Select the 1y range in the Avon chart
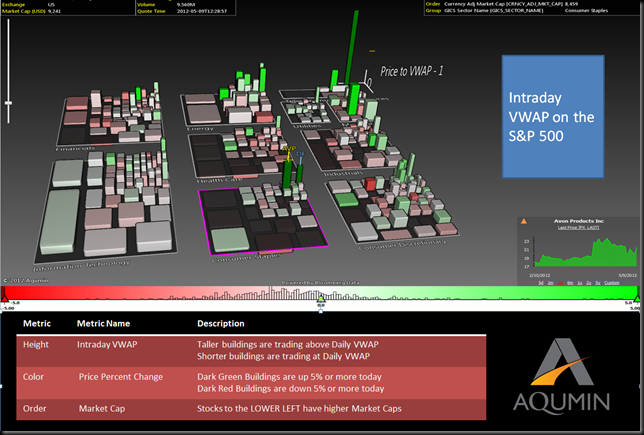 tap(580, 283)
